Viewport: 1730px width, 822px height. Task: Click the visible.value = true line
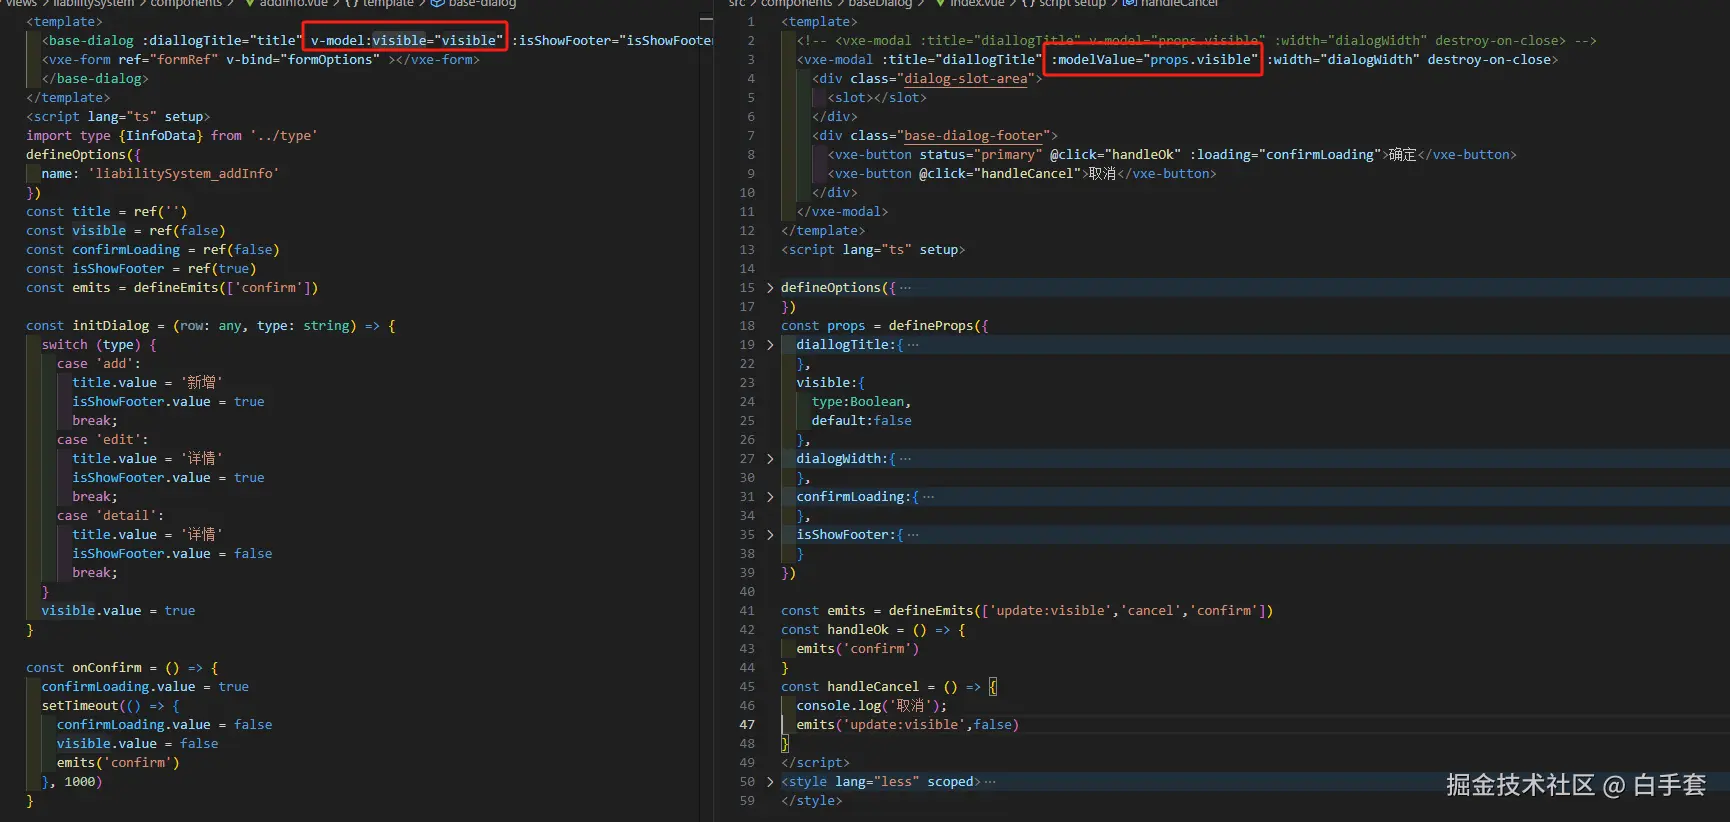[118, 611]
